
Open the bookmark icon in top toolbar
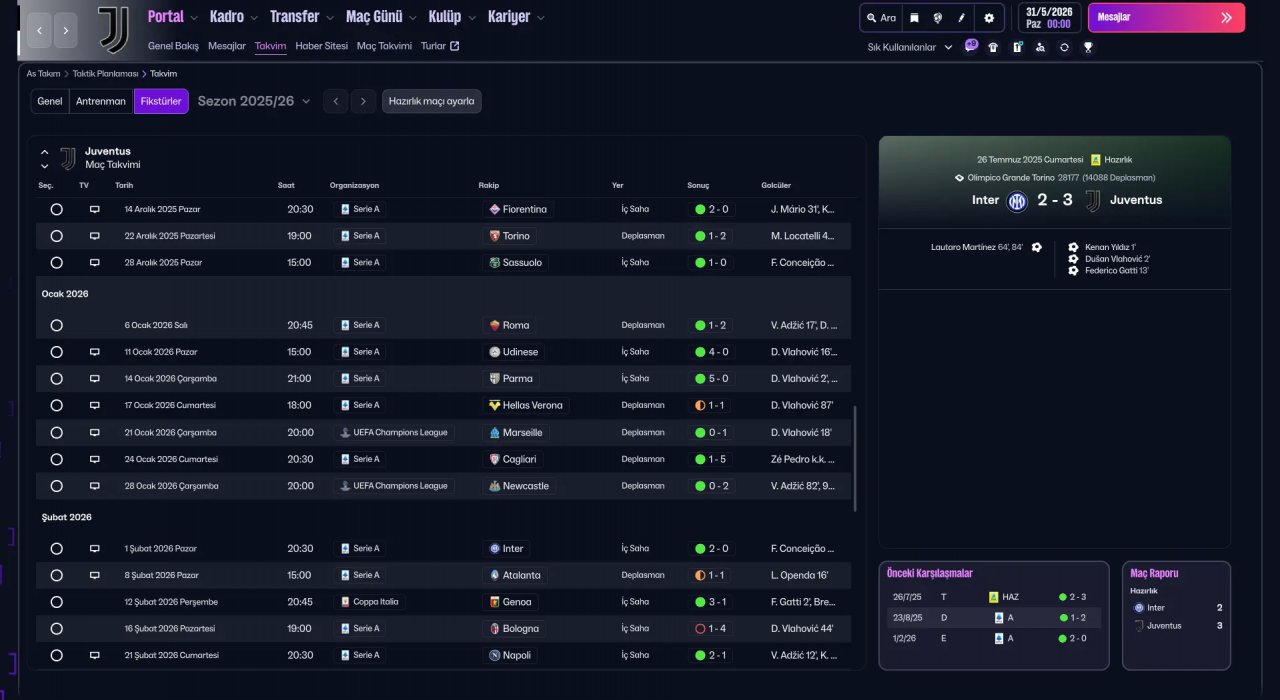(914, 18)
